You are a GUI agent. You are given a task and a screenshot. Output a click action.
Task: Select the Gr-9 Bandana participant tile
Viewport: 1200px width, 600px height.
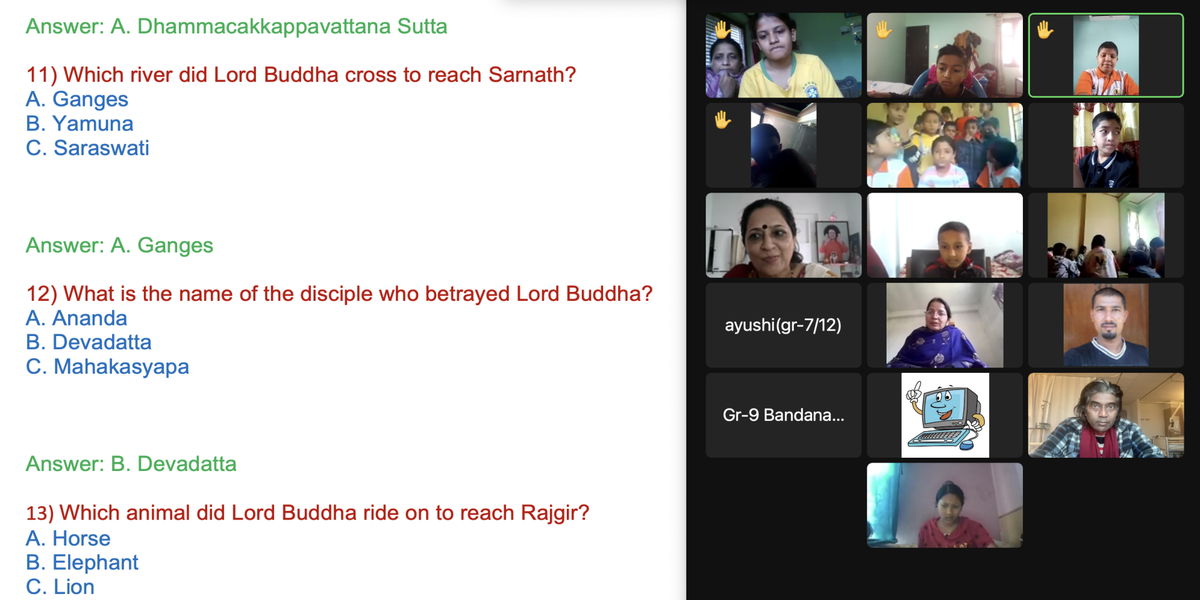coord(784,415)
